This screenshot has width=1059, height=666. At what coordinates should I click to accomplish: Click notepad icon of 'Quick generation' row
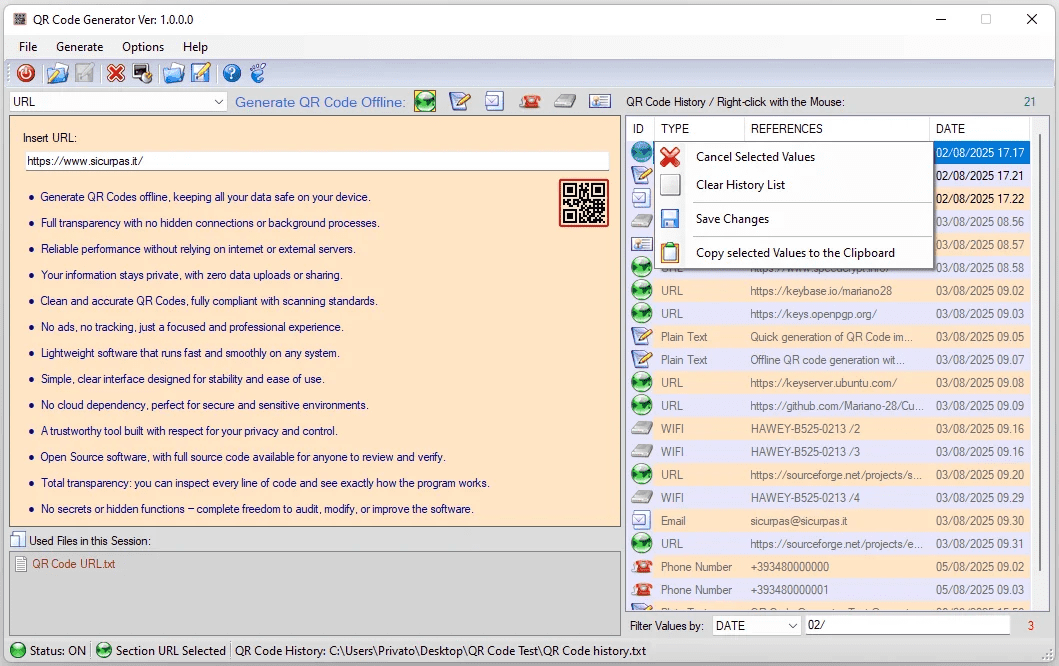641,336
